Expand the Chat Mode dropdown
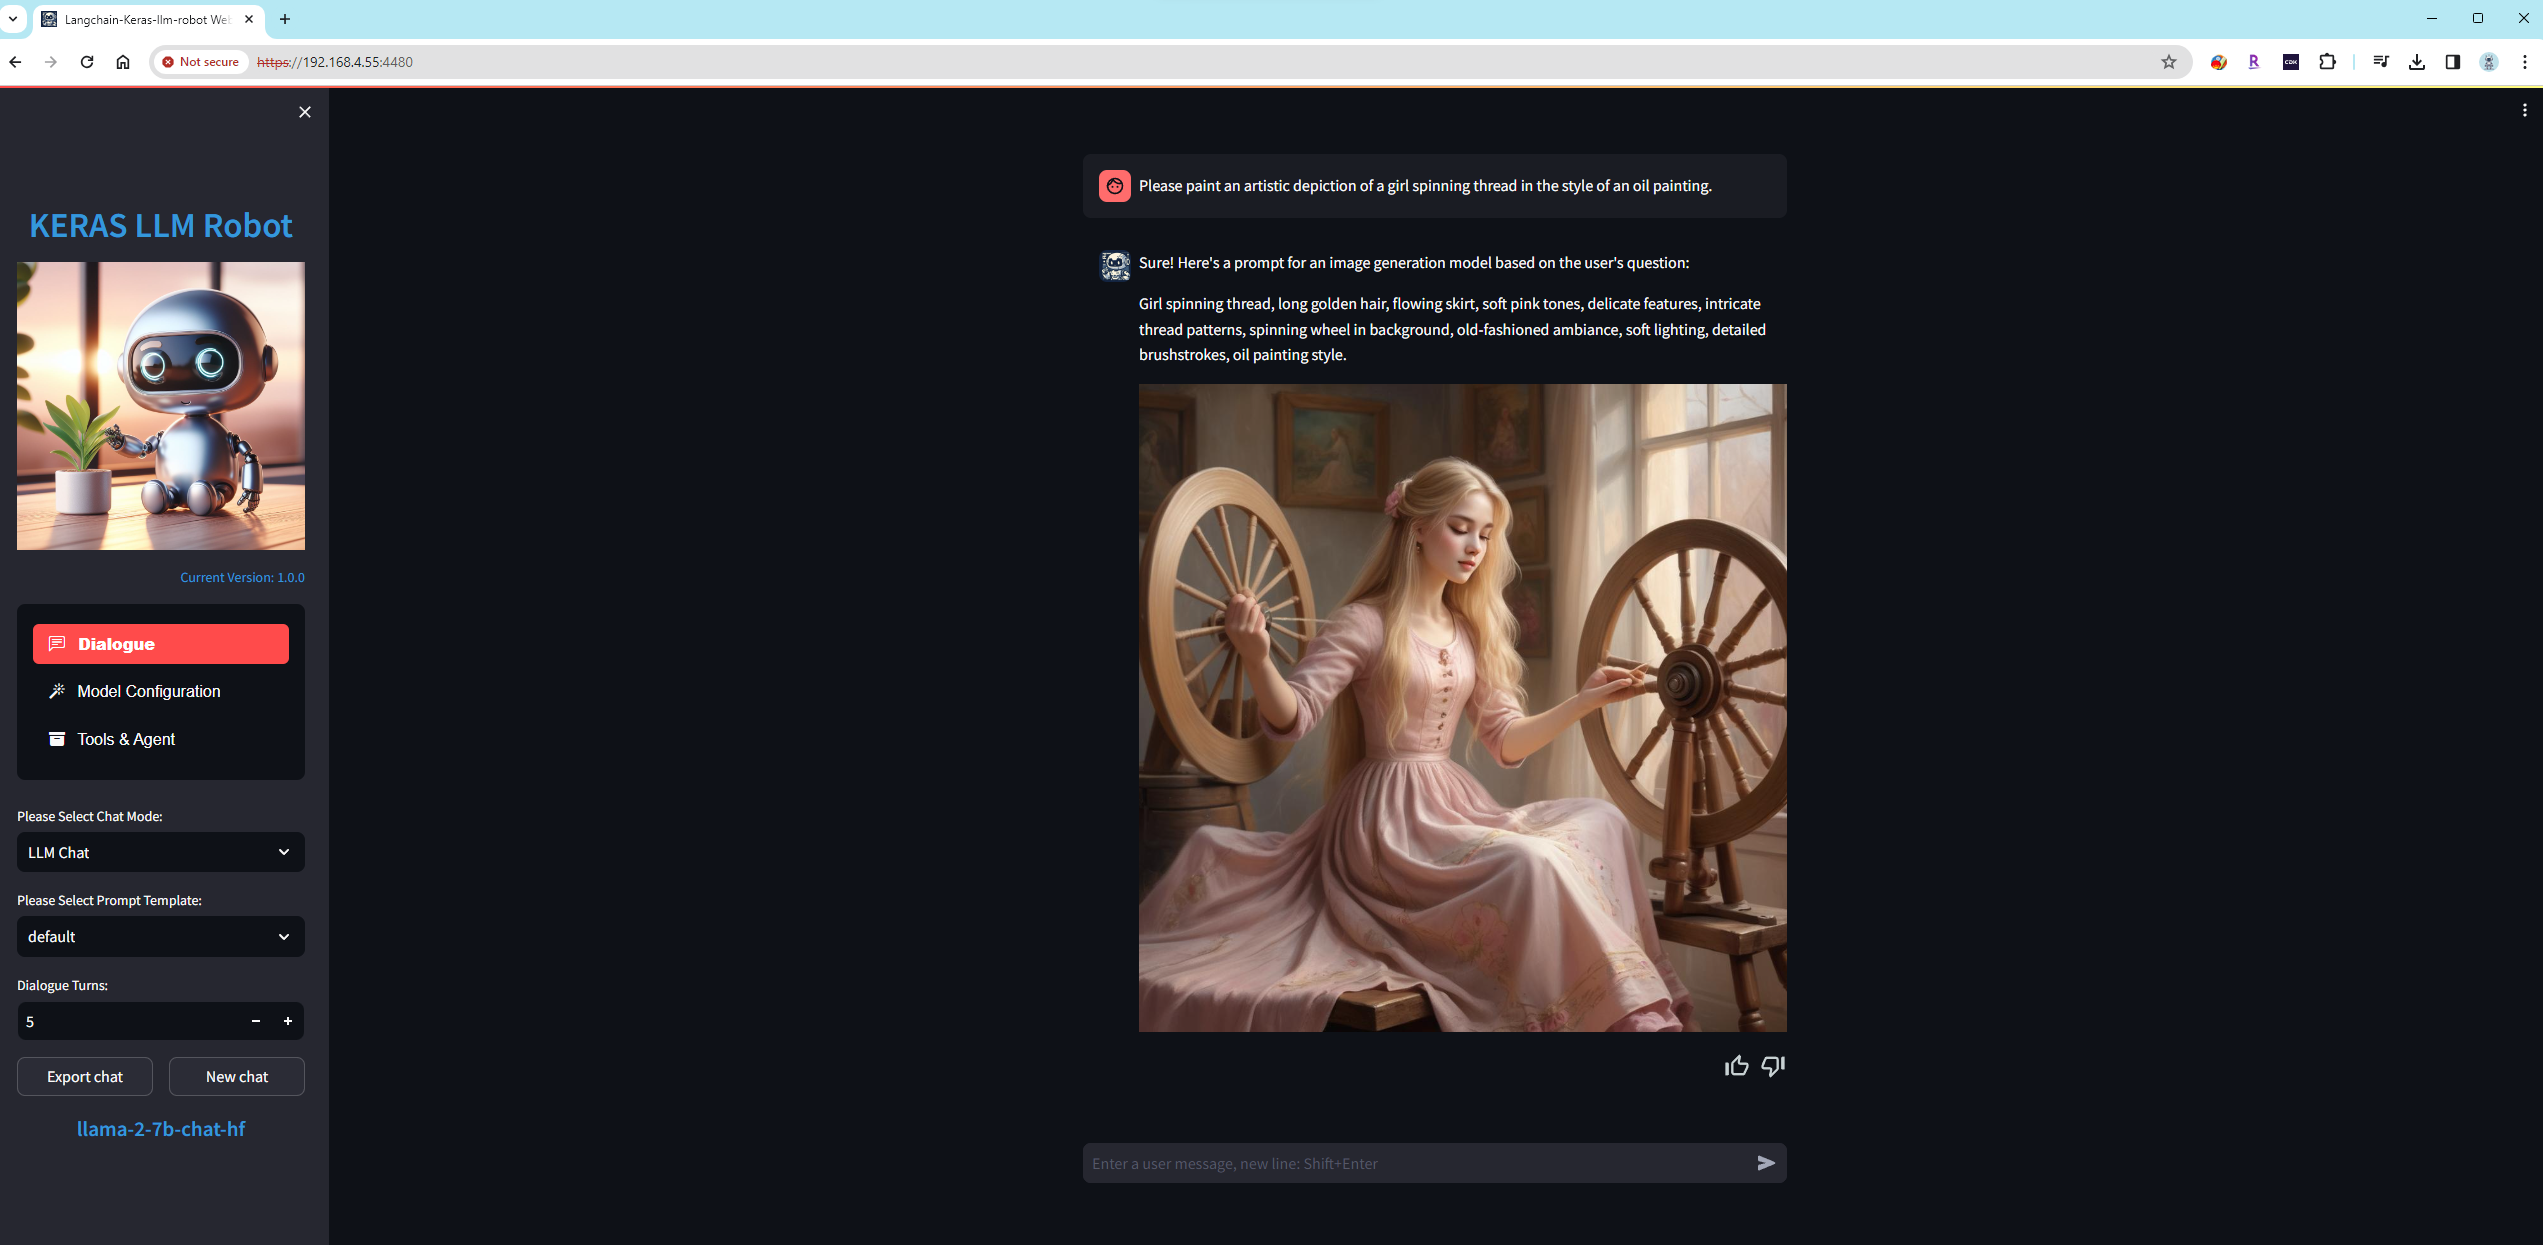The width and height of the screenshot is (2543, 1245). point(160,852)
